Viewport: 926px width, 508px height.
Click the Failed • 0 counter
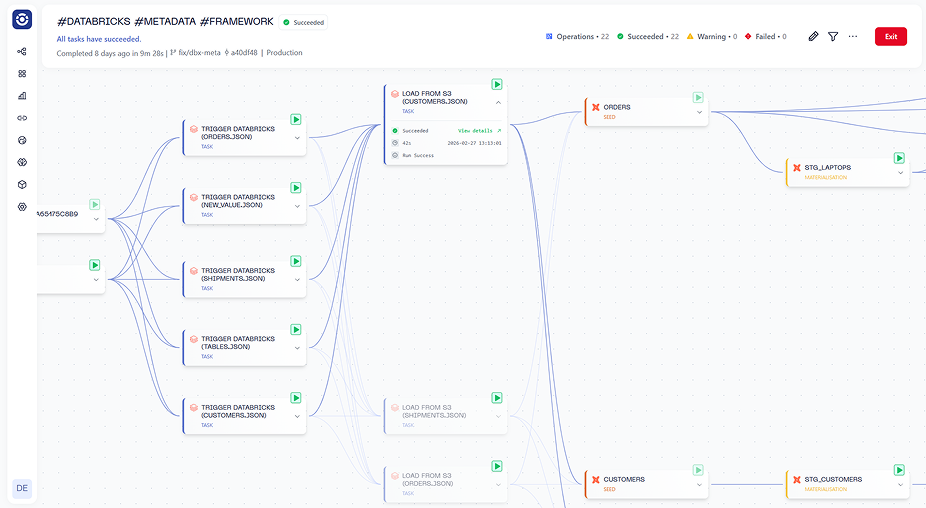coord(765,37)
